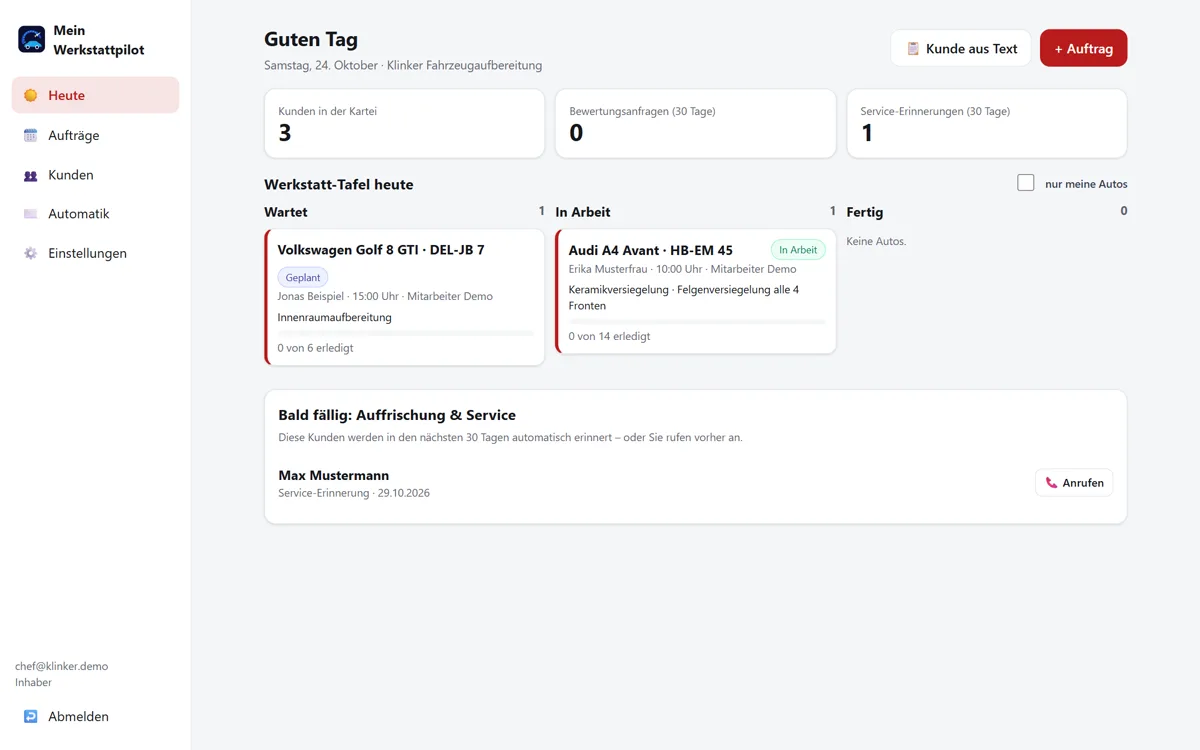Open the Heute menu item
Image resolution: width=1200 pixels, height=750 pixels.
pos(96,95)
